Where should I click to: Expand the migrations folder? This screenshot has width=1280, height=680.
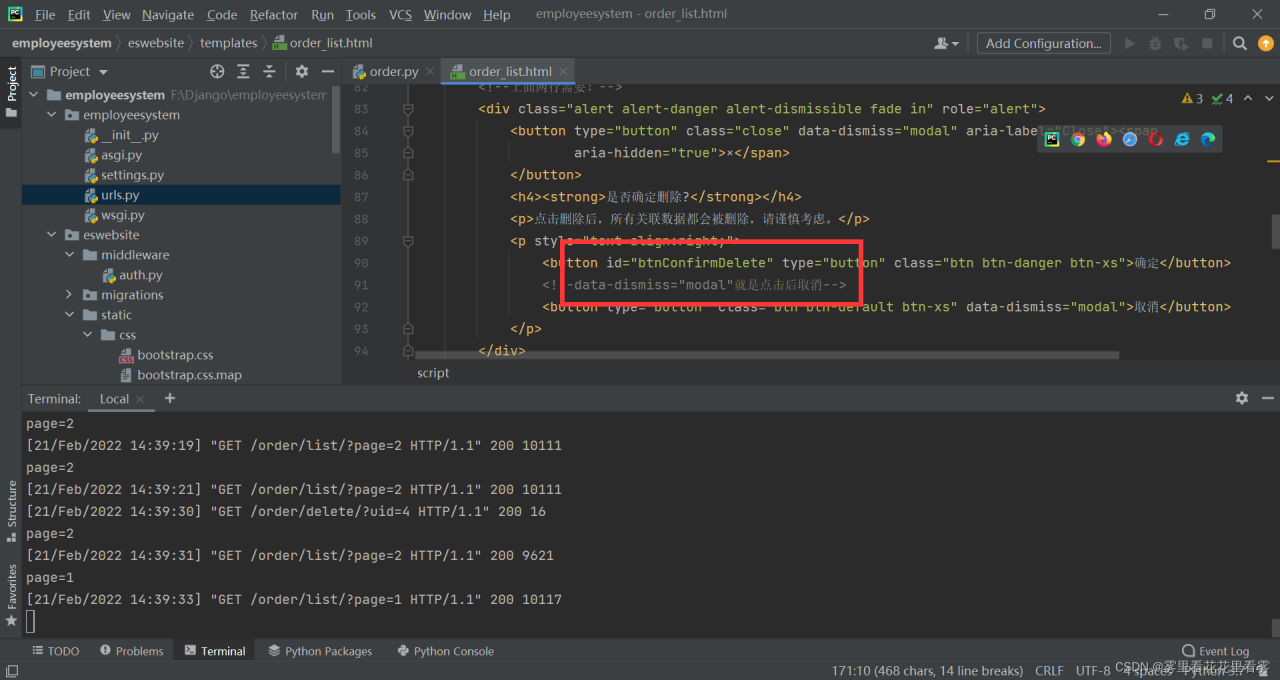tap(69, 295)
